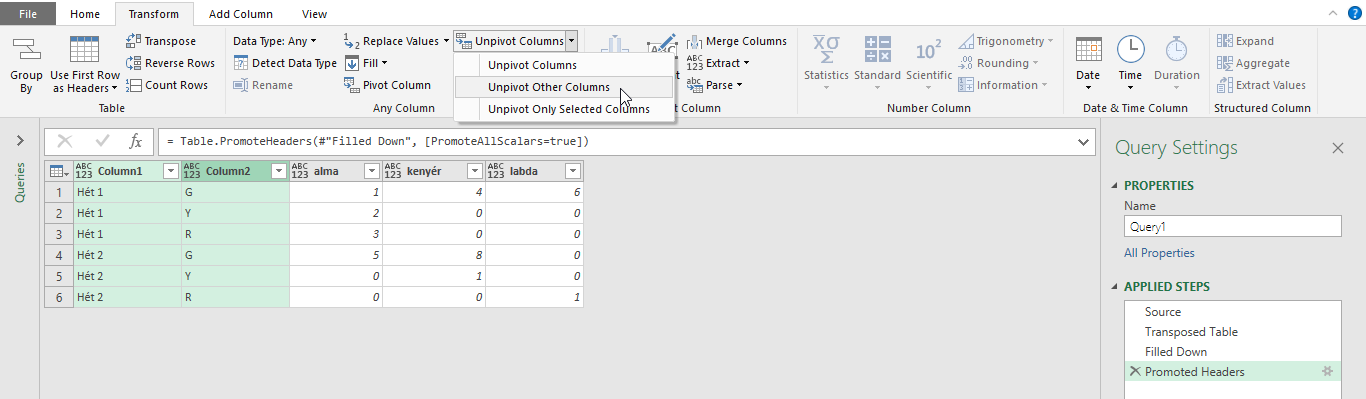Click the Group By icon
The width and height of the screenshot is (1366, 399).
(x=26, y=51)
